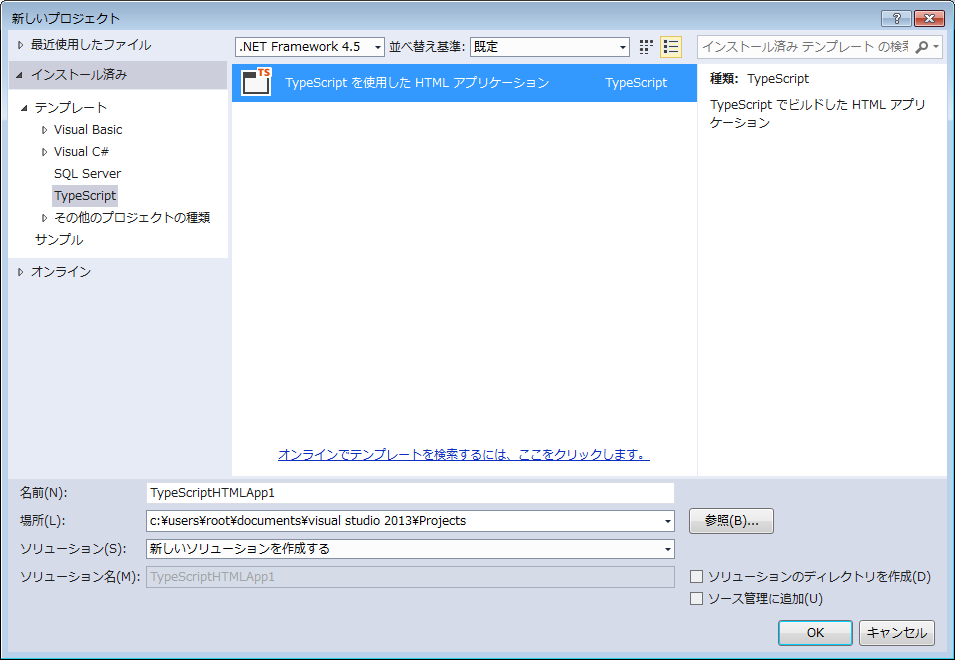Screen dimensions: 955x660
Task: Open search options dropdown arrow
Action: click(x=936, y=47)
